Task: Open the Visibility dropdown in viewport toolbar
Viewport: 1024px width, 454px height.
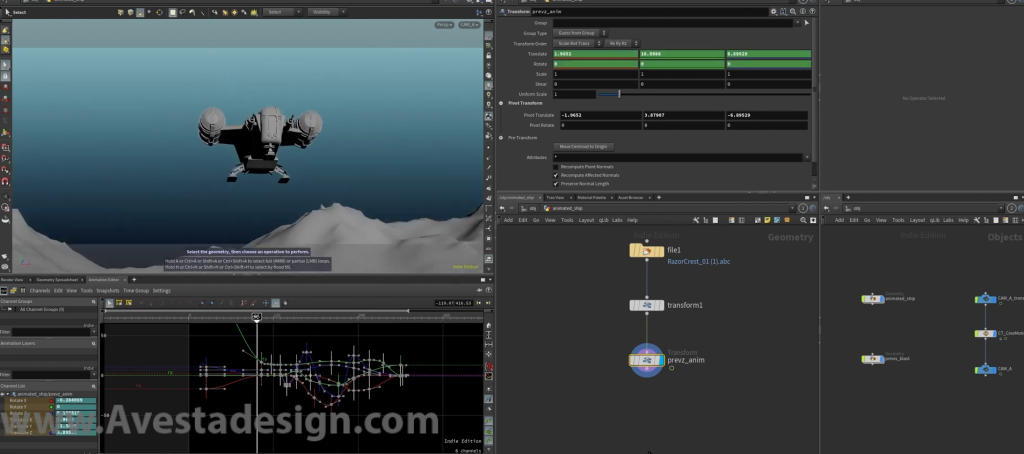Action: [327, 12]
